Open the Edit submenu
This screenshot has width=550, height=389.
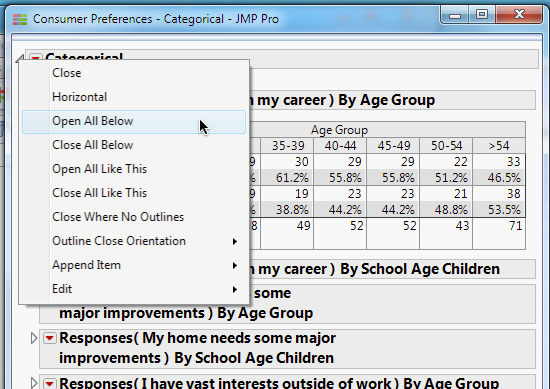point(134,289)
